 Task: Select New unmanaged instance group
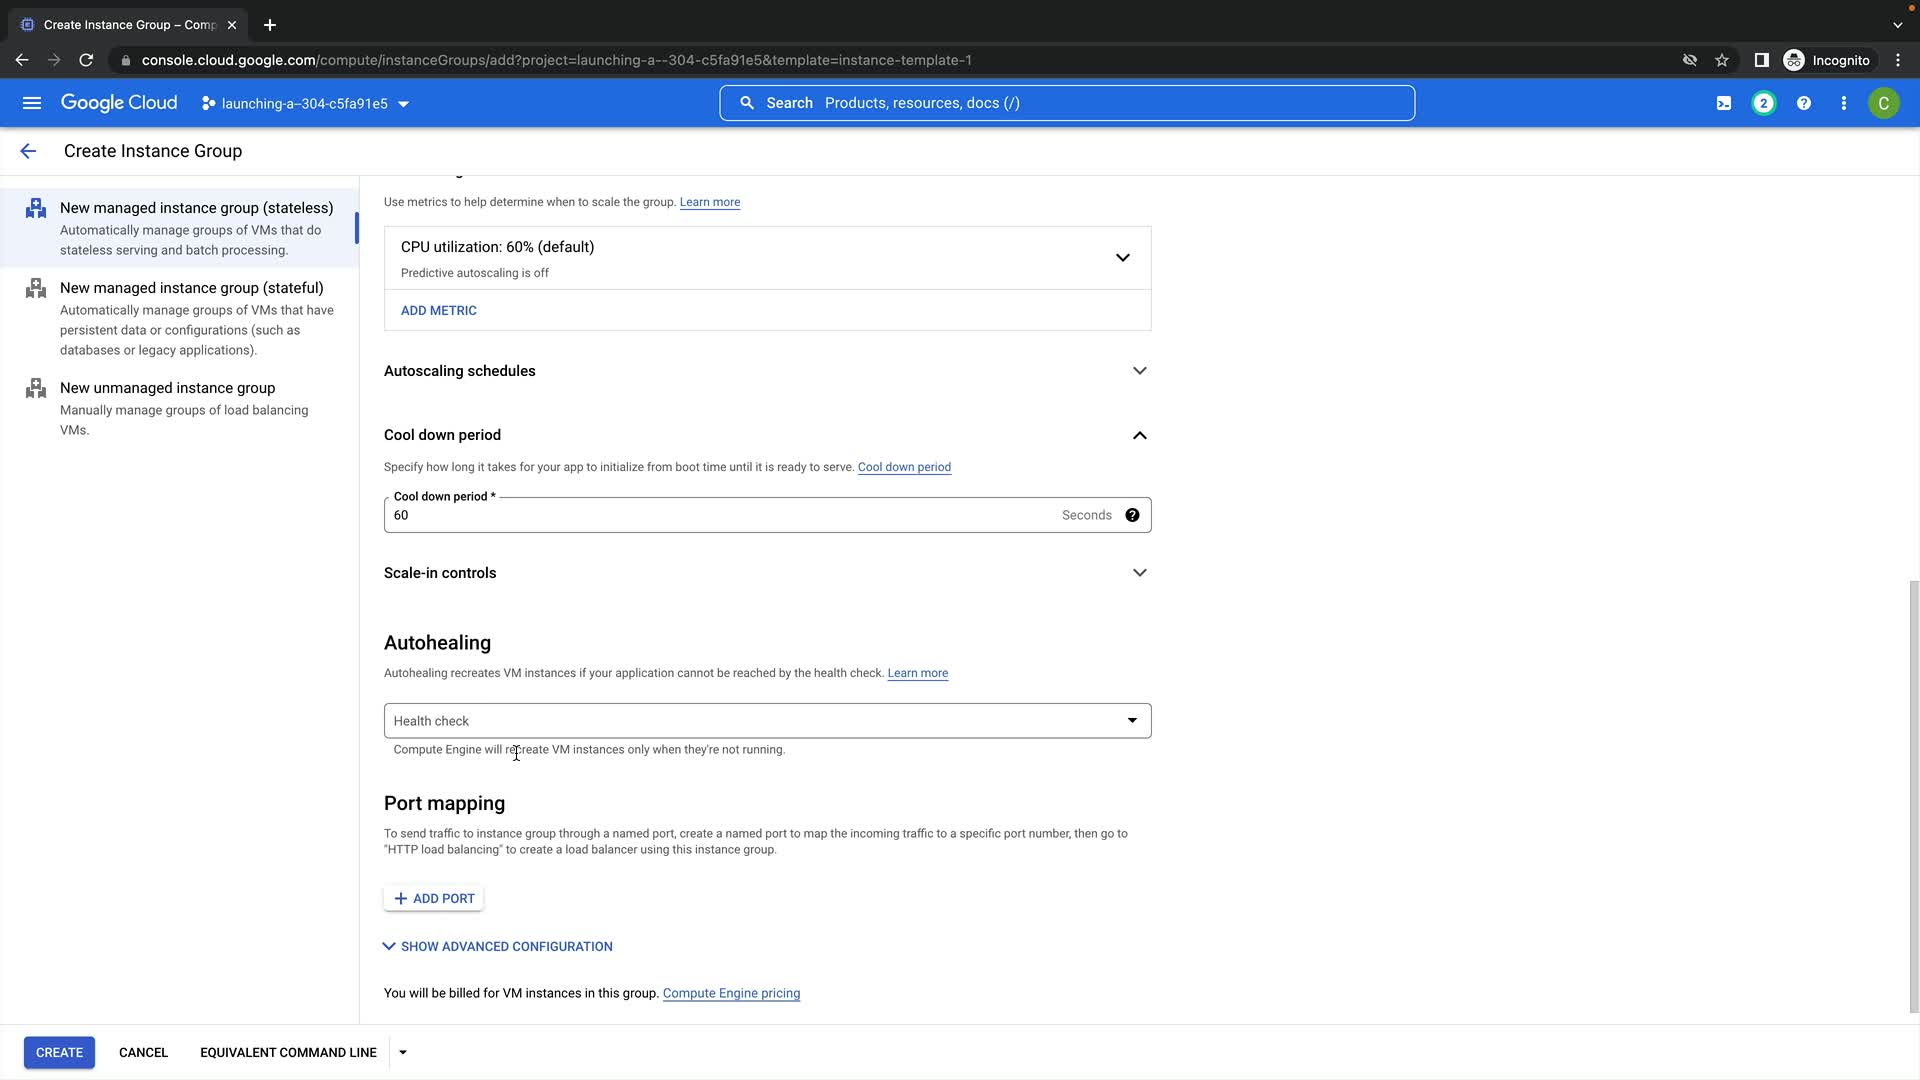point(167,388)
